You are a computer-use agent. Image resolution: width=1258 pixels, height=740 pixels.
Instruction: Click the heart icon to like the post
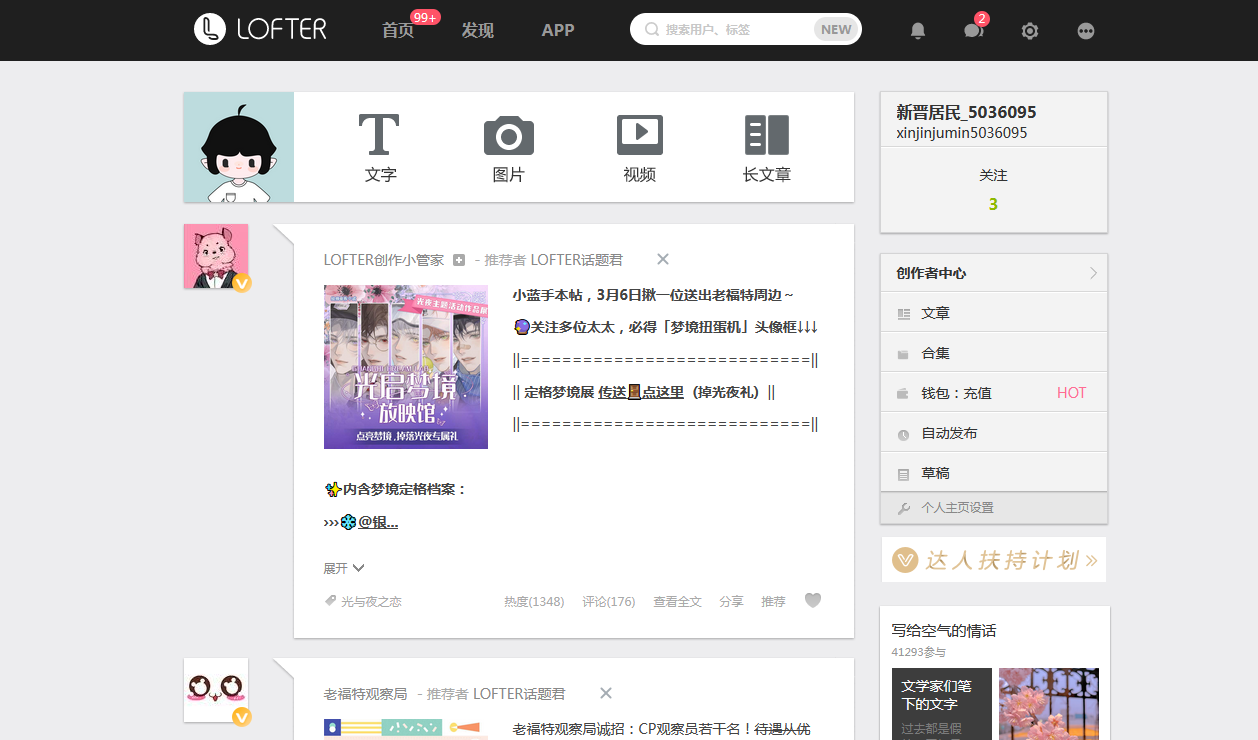coord(813,600)
